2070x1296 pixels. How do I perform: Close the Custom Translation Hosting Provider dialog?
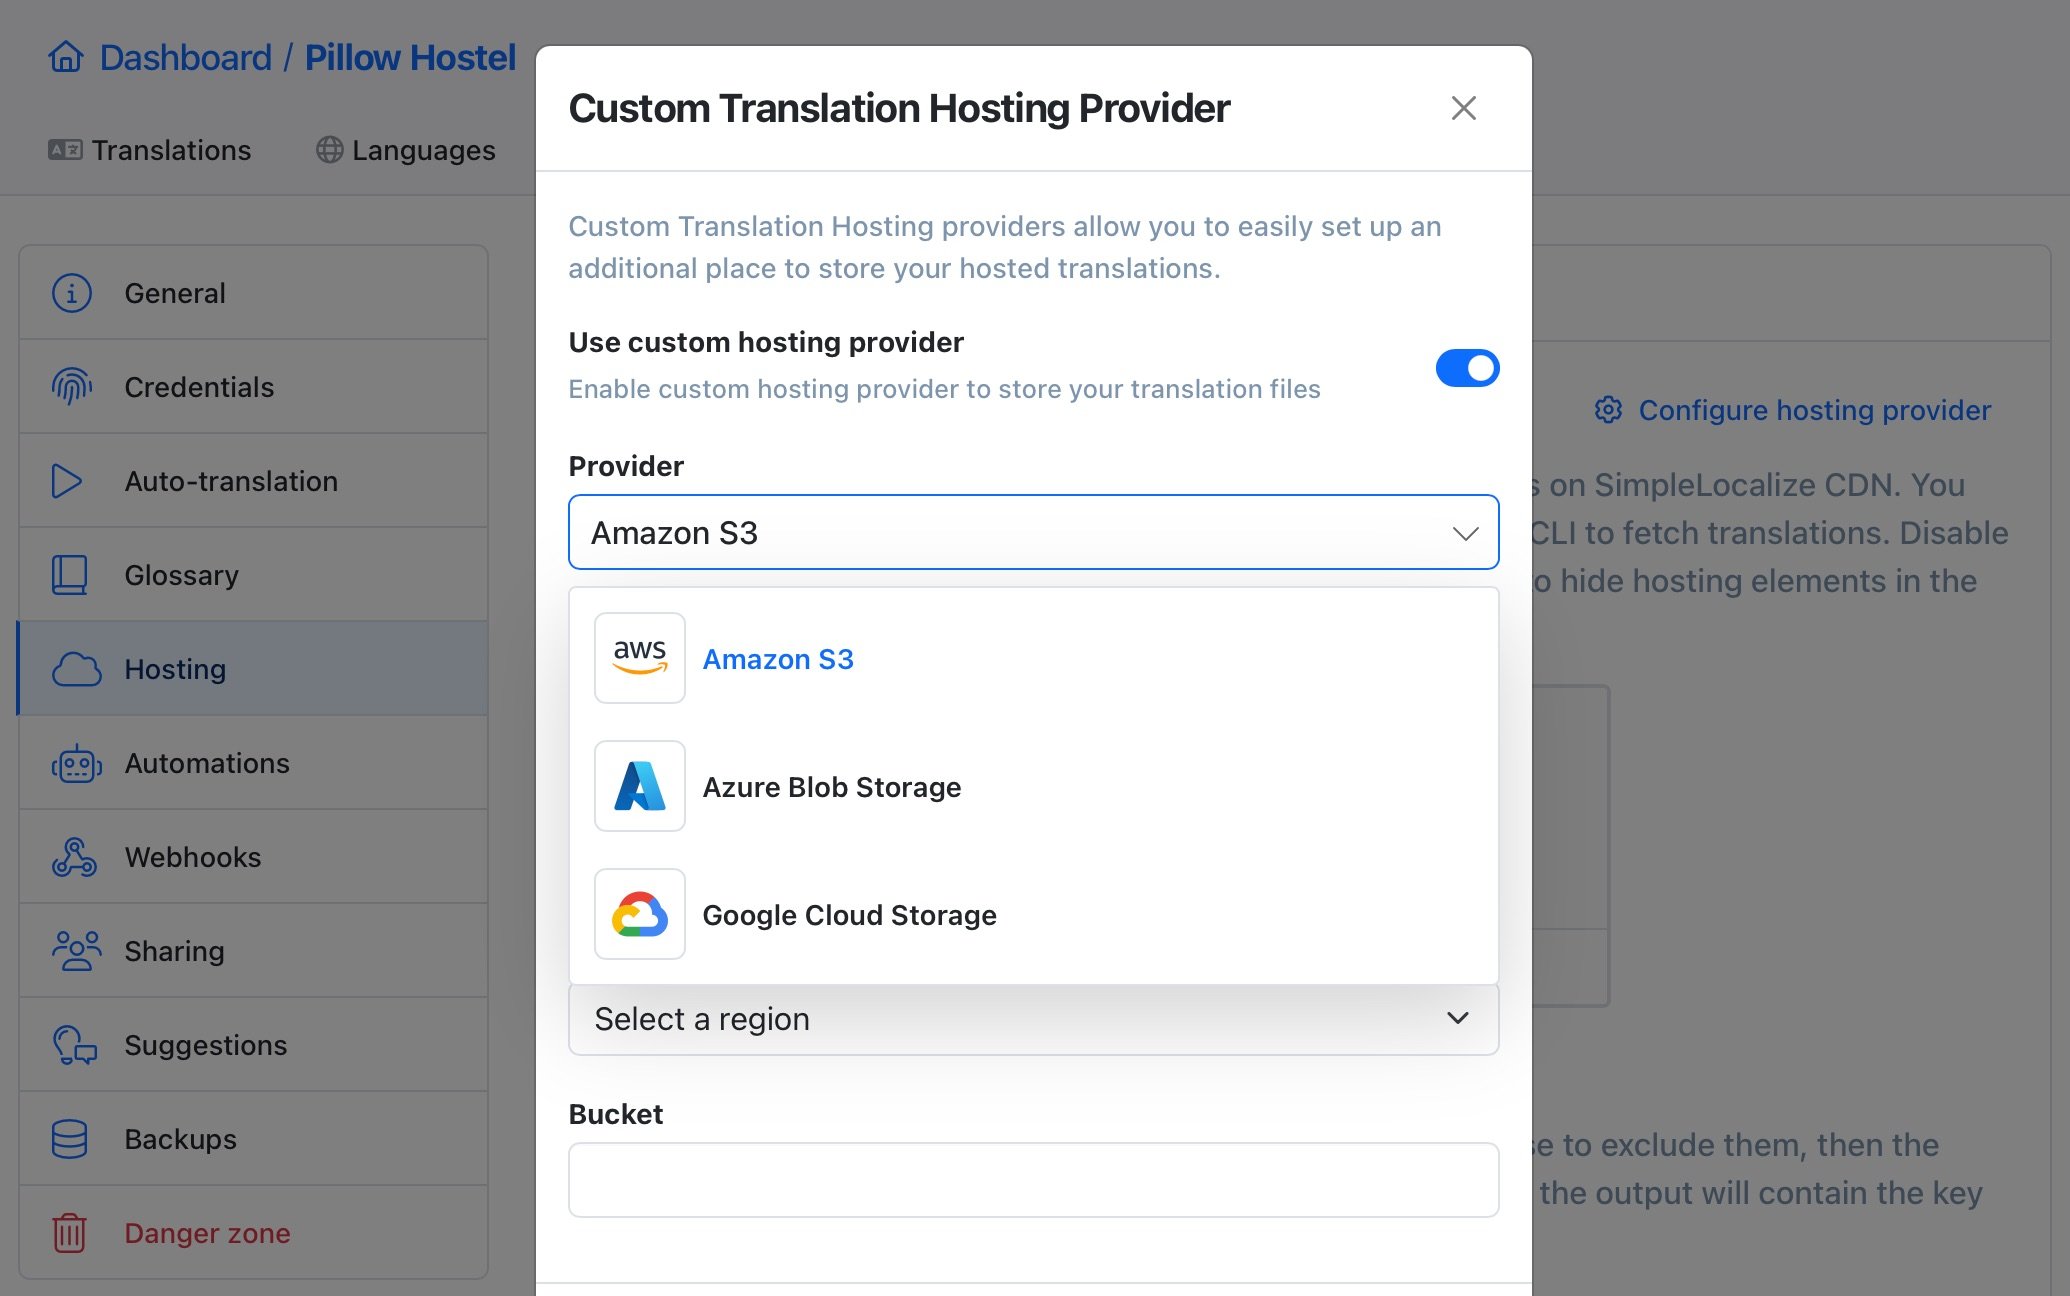tap(1461, 106)
